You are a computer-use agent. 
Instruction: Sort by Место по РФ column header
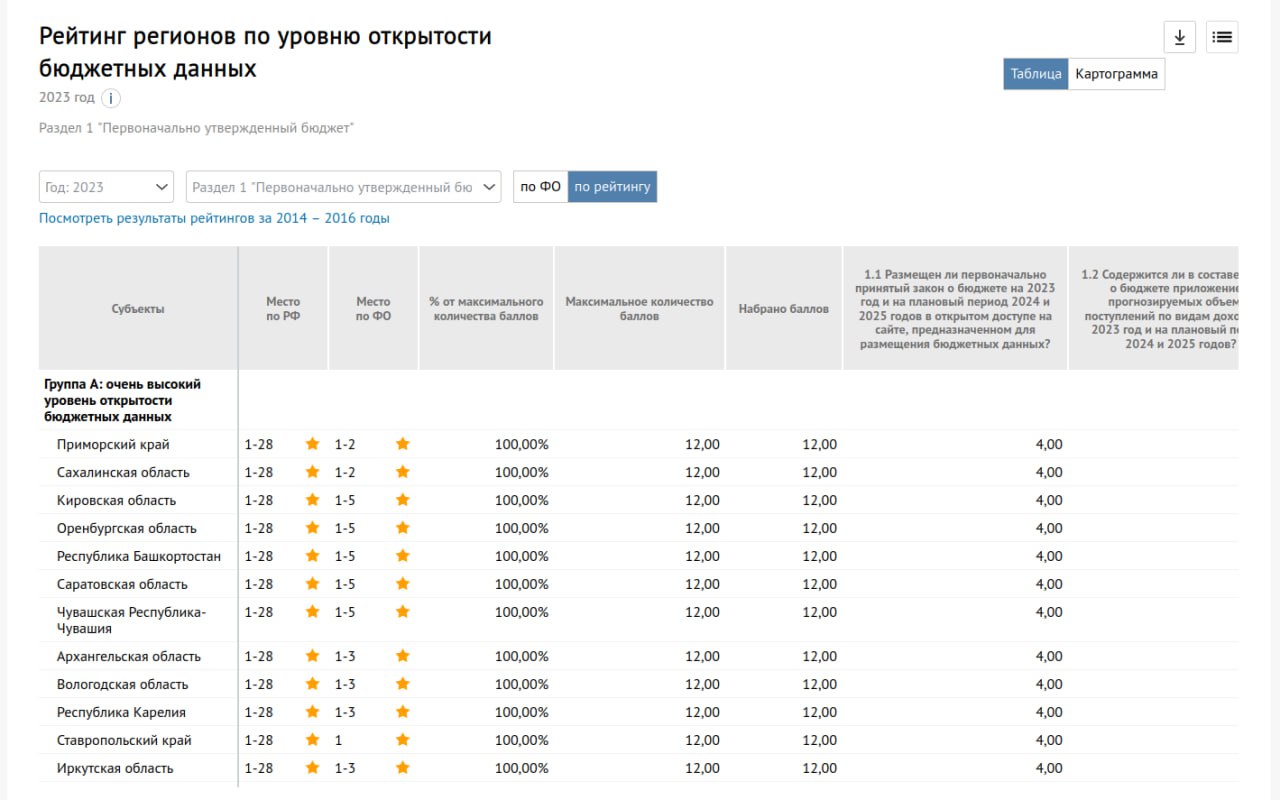click(283, 309)
